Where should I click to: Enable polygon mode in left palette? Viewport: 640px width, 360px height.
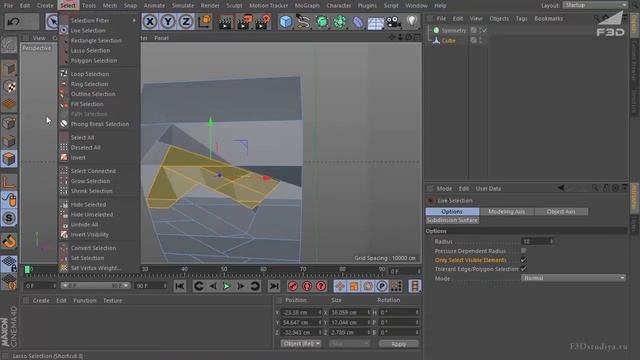(x=9, y=159)
